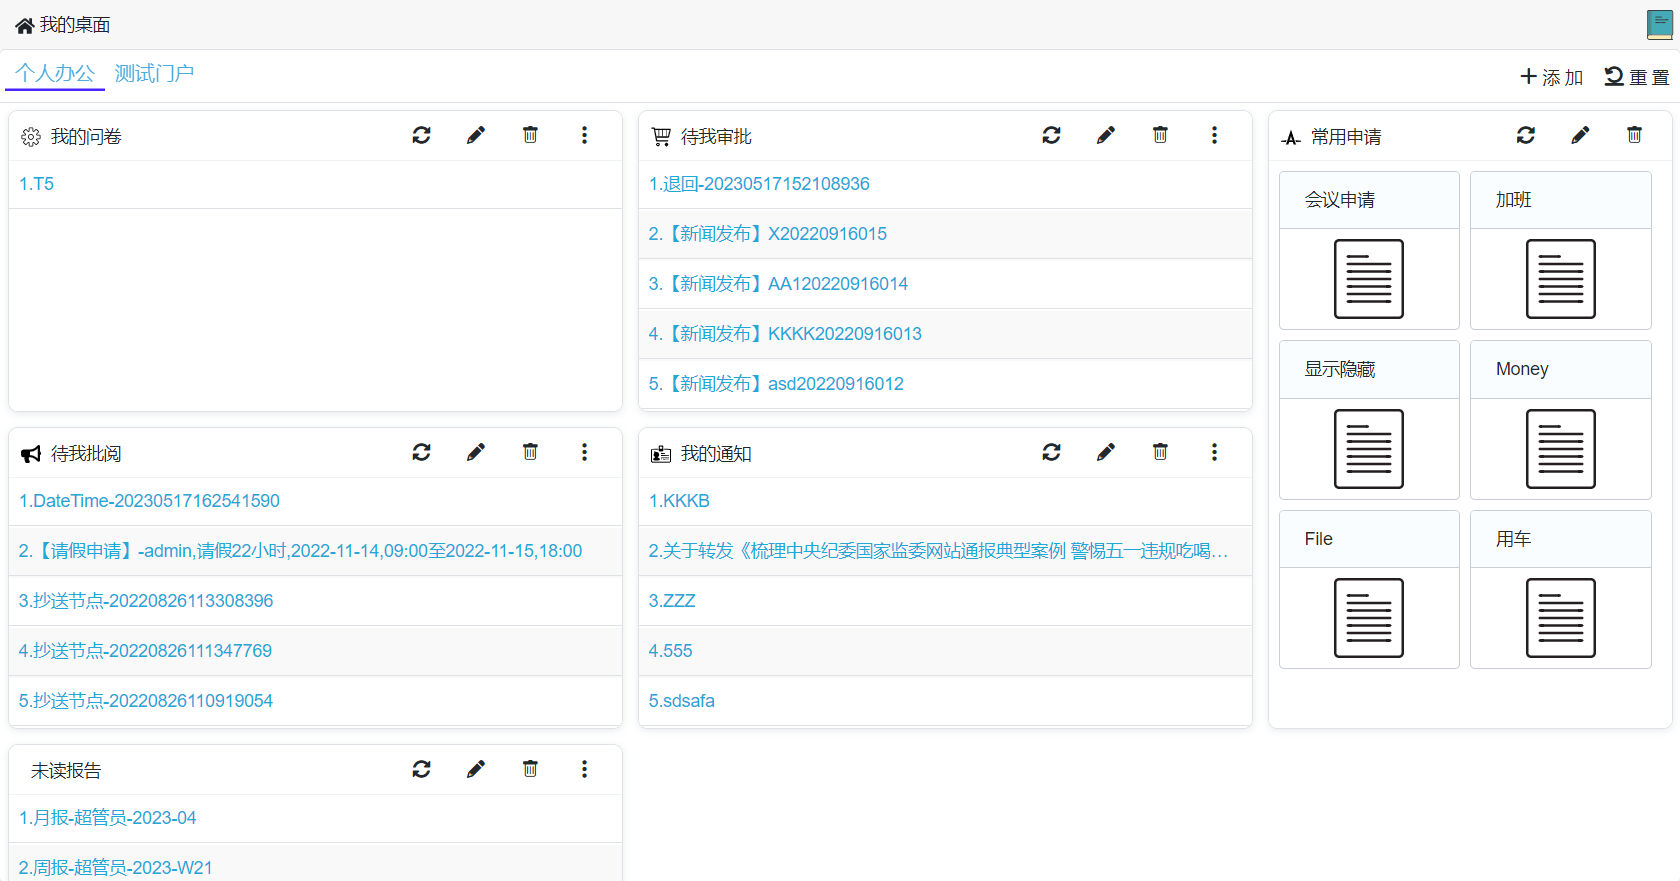Edit the 待我审批 panel
Image resolution: width=1680 pixels, height=881 pixels.
[1106, 135]
